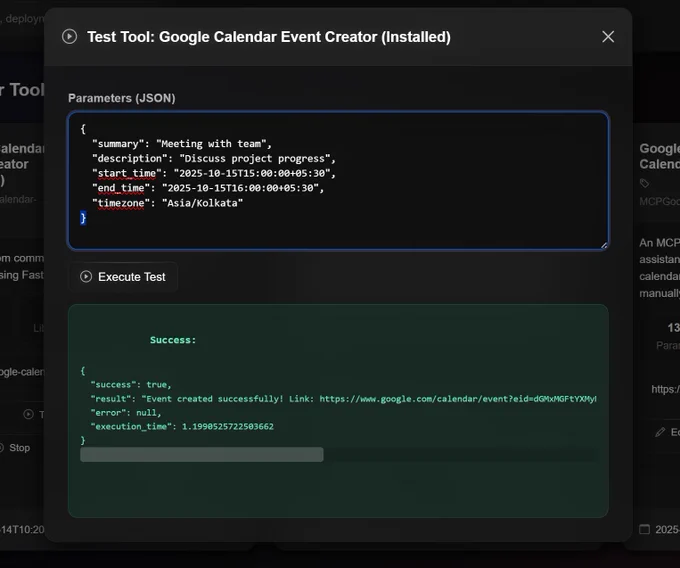This screenshot has width=680, height=568.
Task: Click the "success": true line in the output
Action: tap(131, 385)
